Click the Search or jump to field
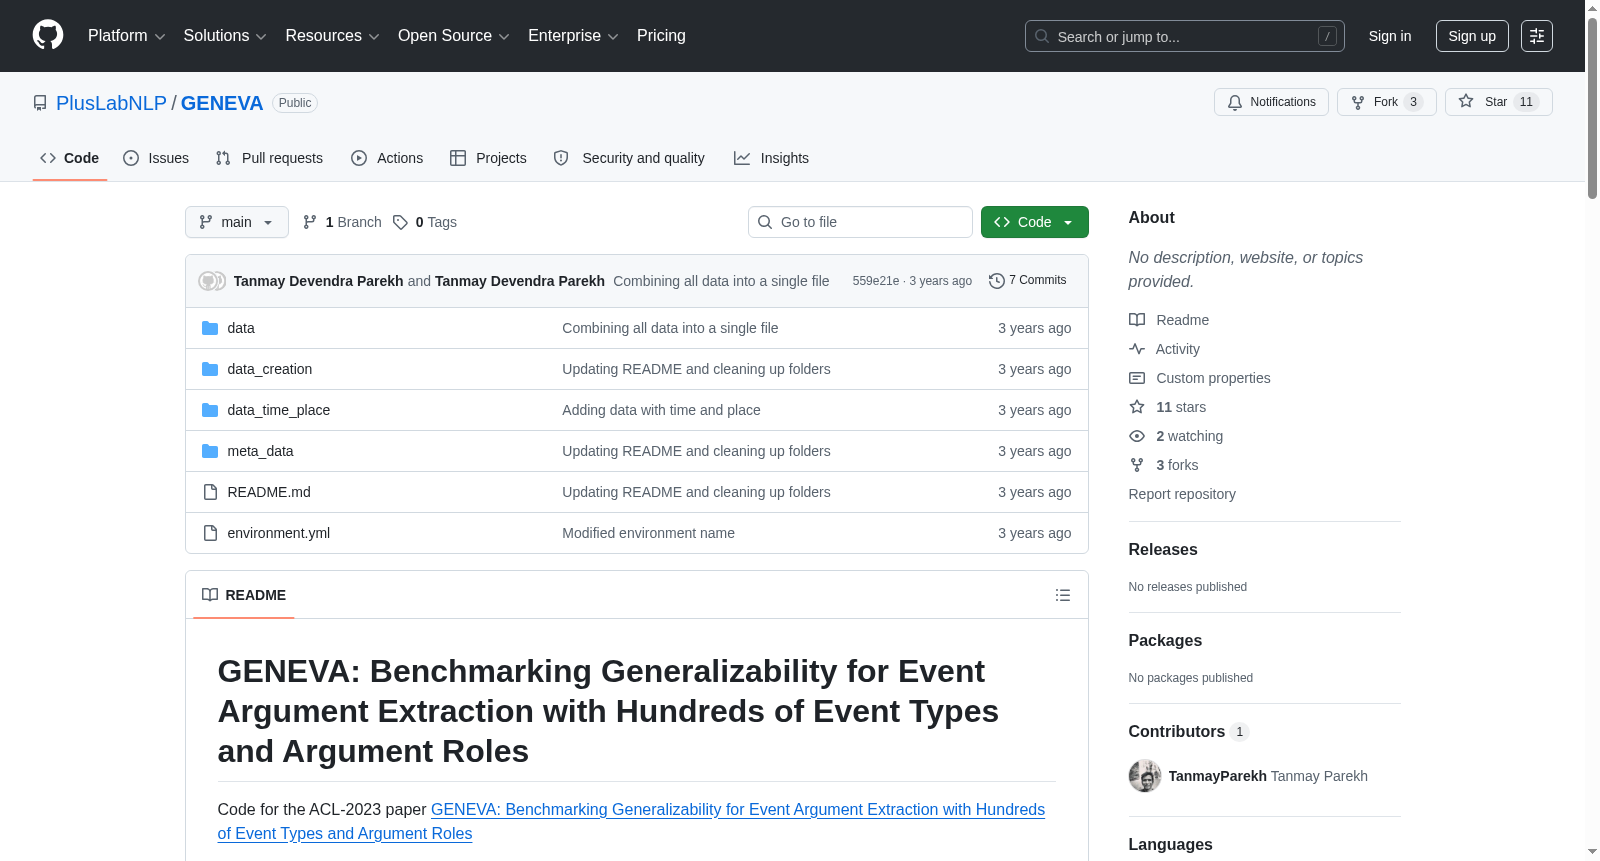Image resolution: width=1600 pixels, height=861 pixels. pyautogui.click(x=1185, y=36)
